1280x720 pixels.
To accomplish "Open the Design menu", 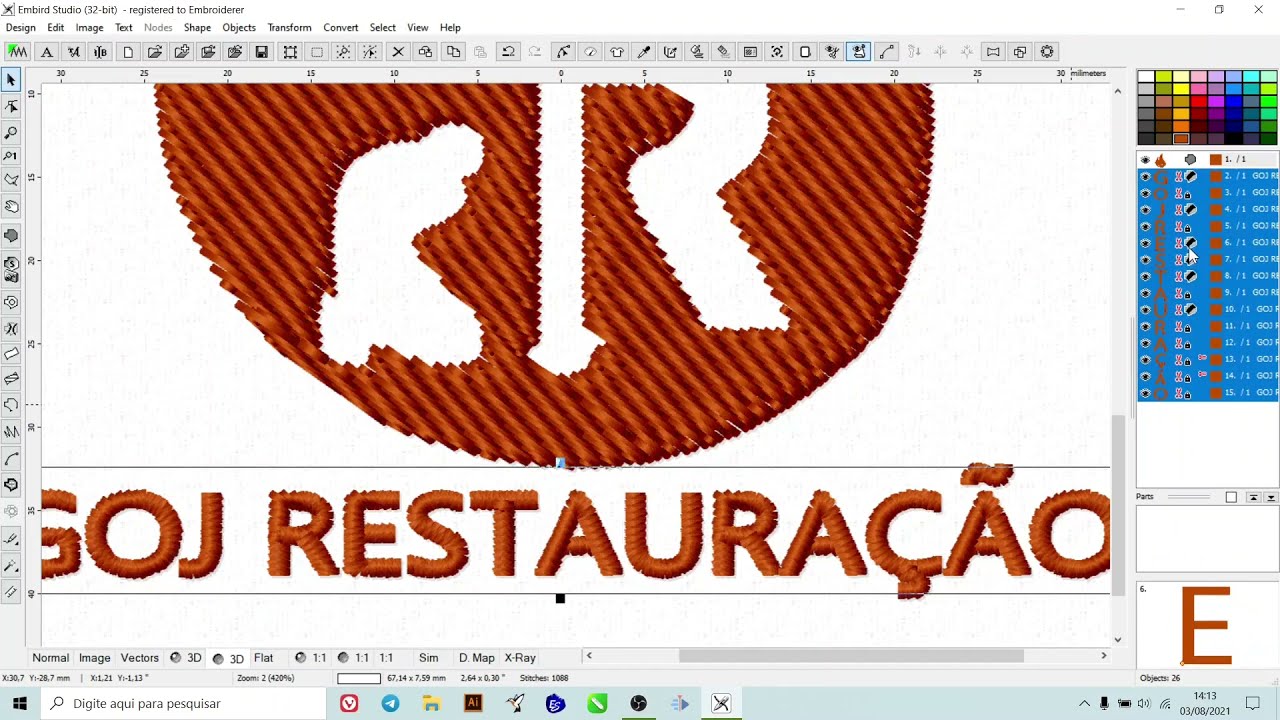I will (x=20, y=28).
